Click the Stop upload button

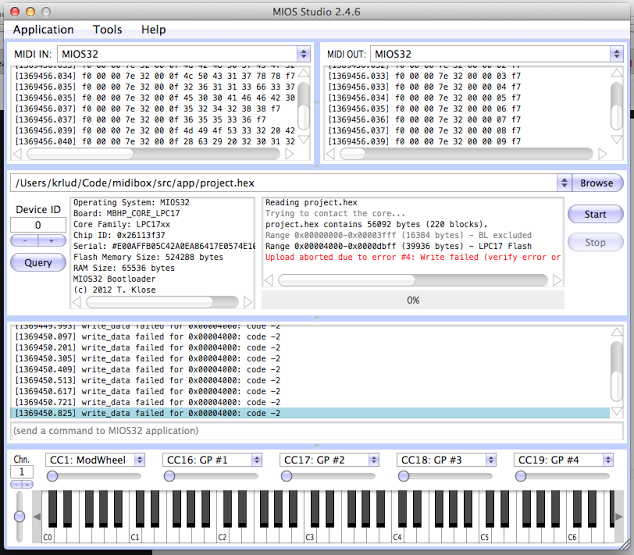tap(595, 242)
